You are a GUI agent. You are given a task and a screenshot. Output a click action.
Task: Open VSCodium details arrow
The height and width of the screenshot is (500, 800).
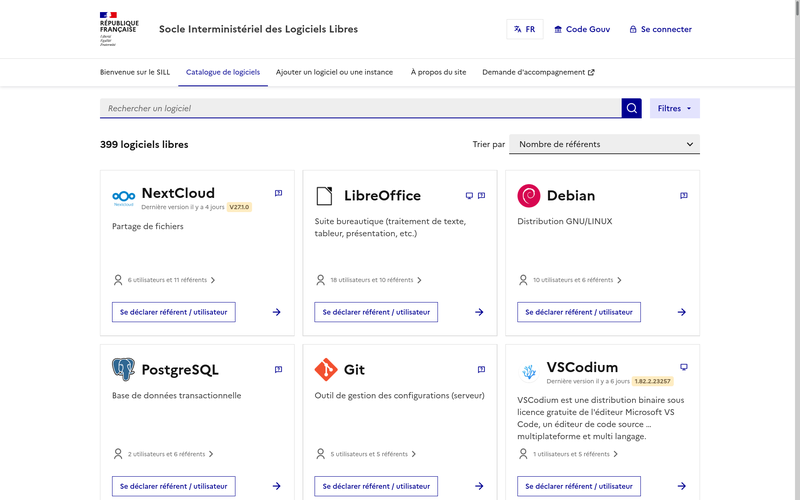click(x=682, y=486)
